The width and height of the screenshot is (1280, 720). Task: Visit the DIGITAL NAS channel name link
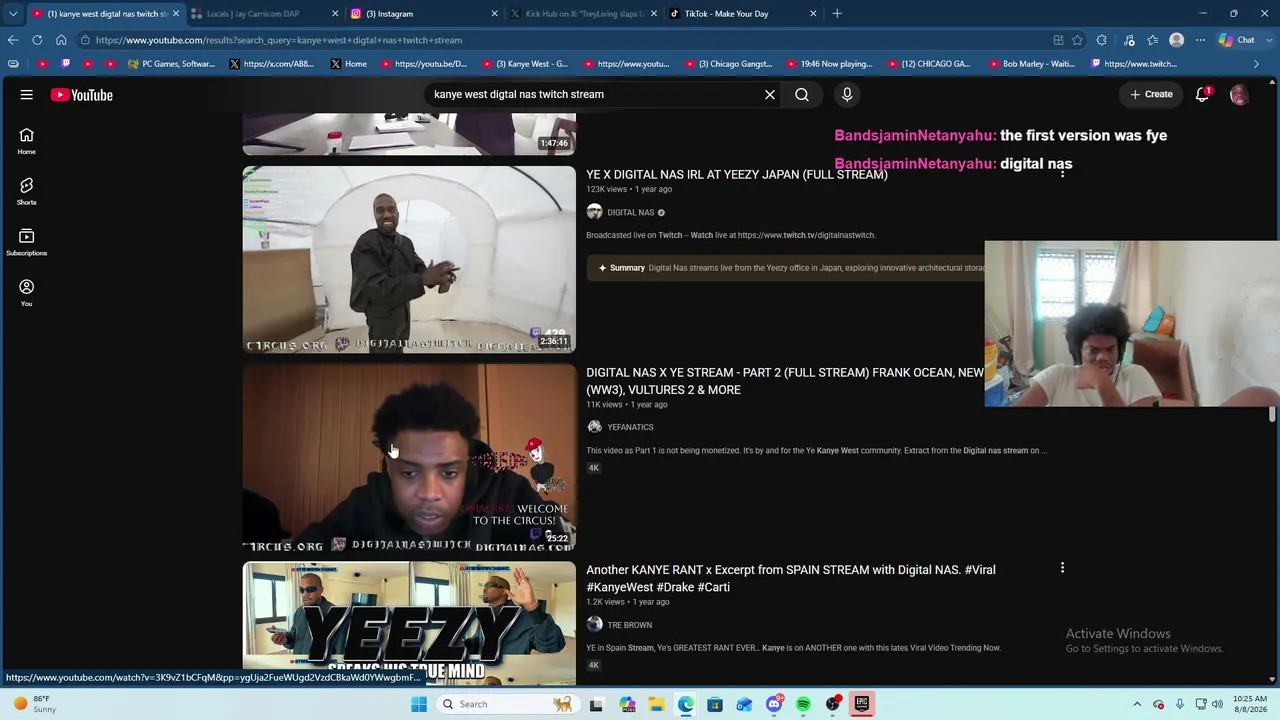point(631,212)
